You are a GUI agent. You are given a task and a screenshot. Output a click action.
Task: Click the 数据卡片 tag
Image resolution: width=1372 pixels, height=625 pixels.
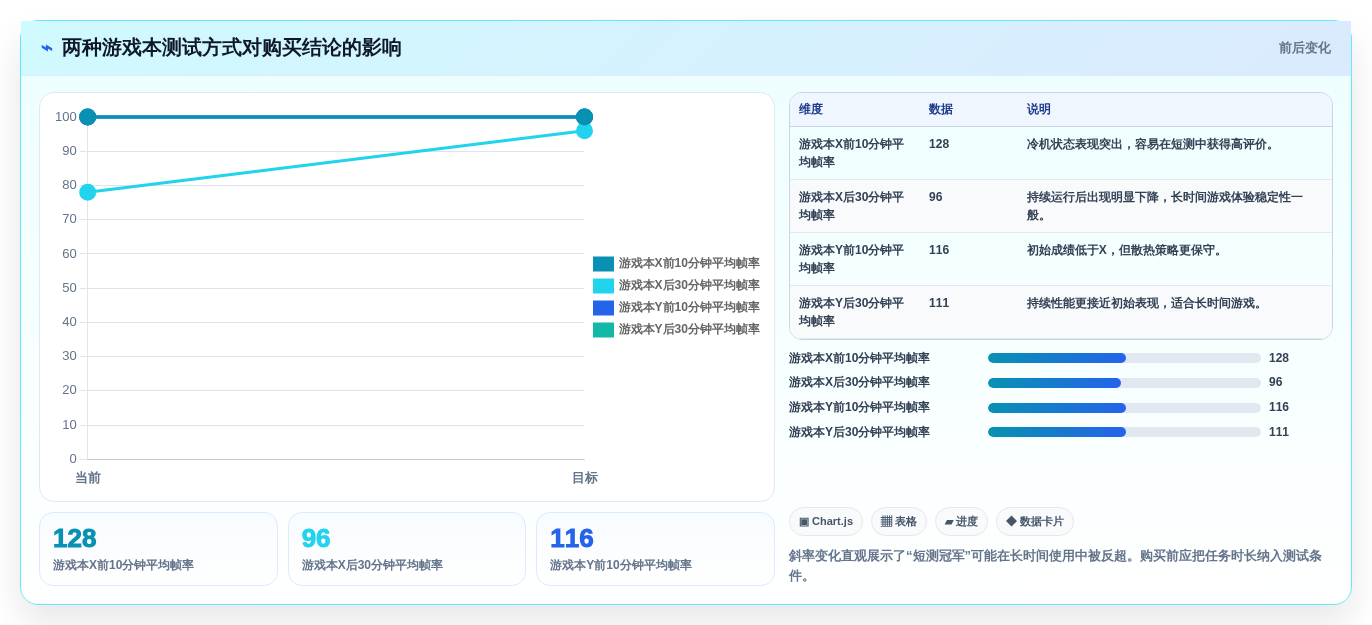coord(1035,521)
